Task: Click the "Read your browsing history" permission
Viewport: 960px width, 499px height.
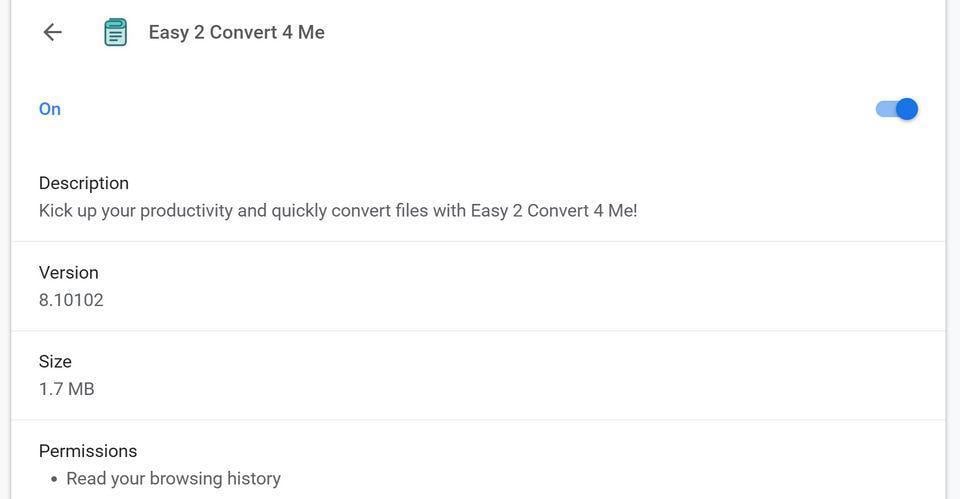Action: (x=173, y=479)
